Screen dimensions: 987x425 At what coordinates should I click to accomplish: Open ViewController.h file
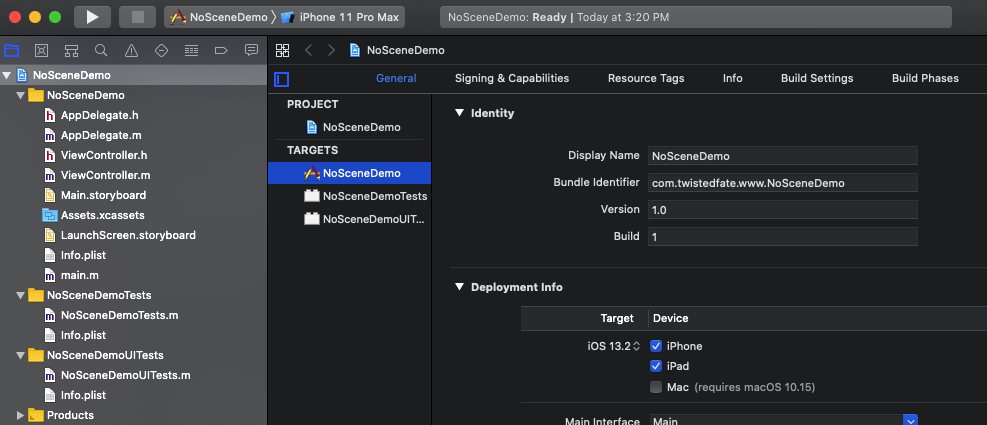coord(104,156)
